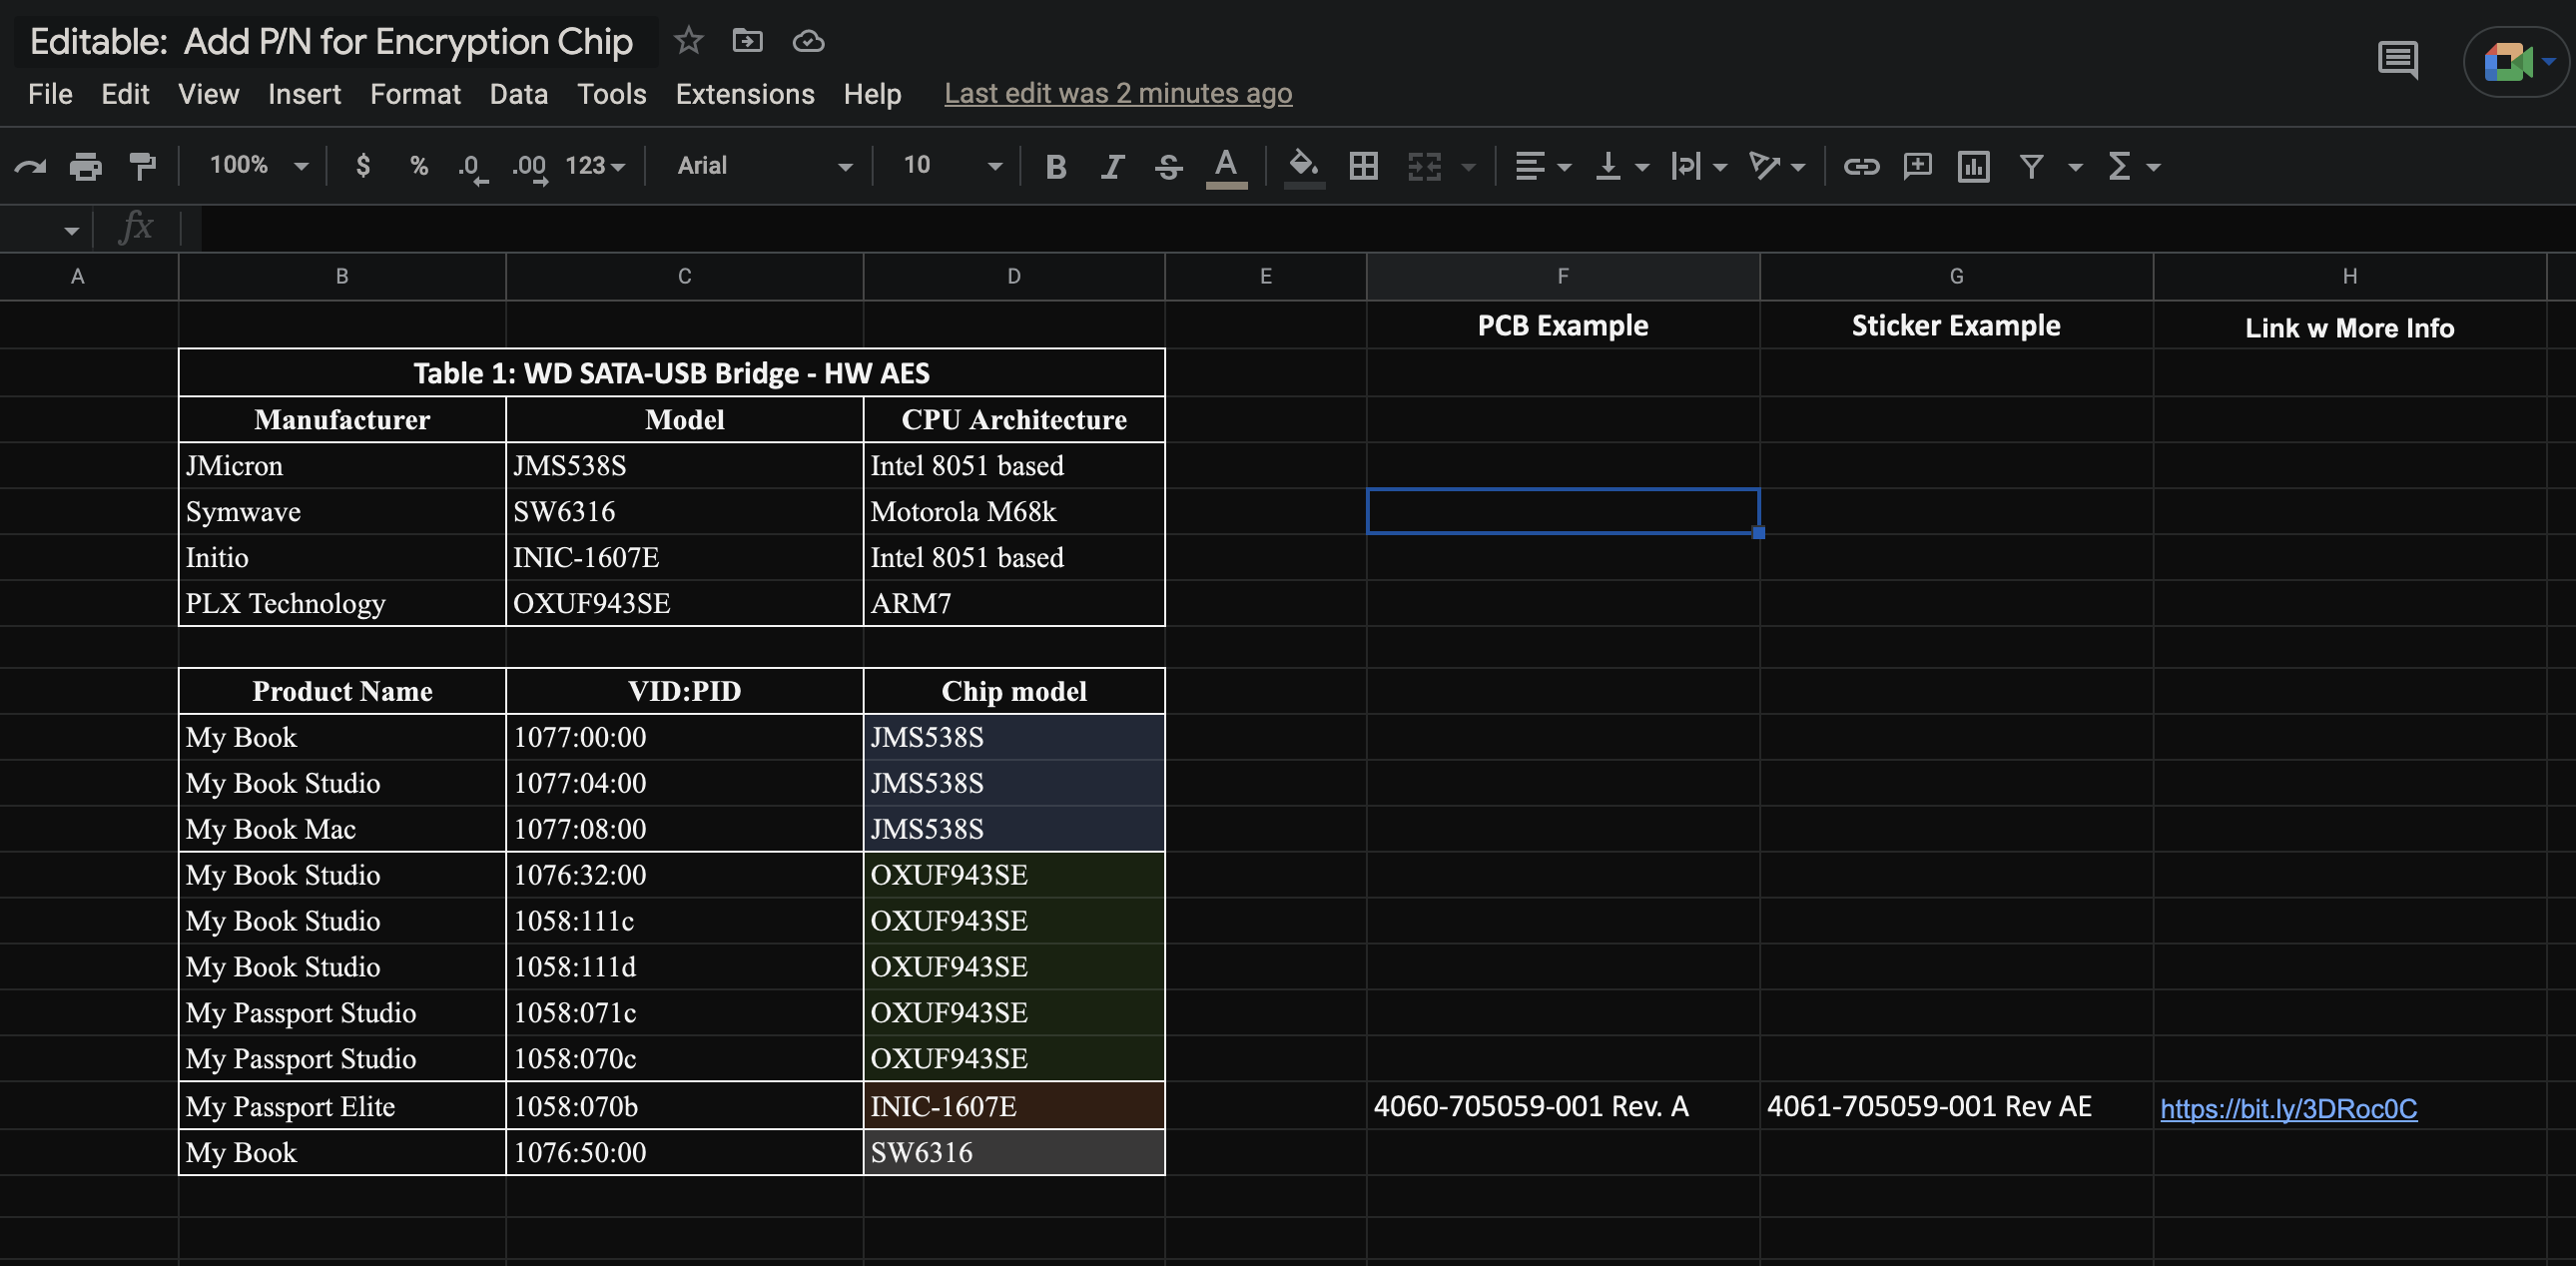
Task: Open merge type dropdown arrow
Action: pos(1468,167)
